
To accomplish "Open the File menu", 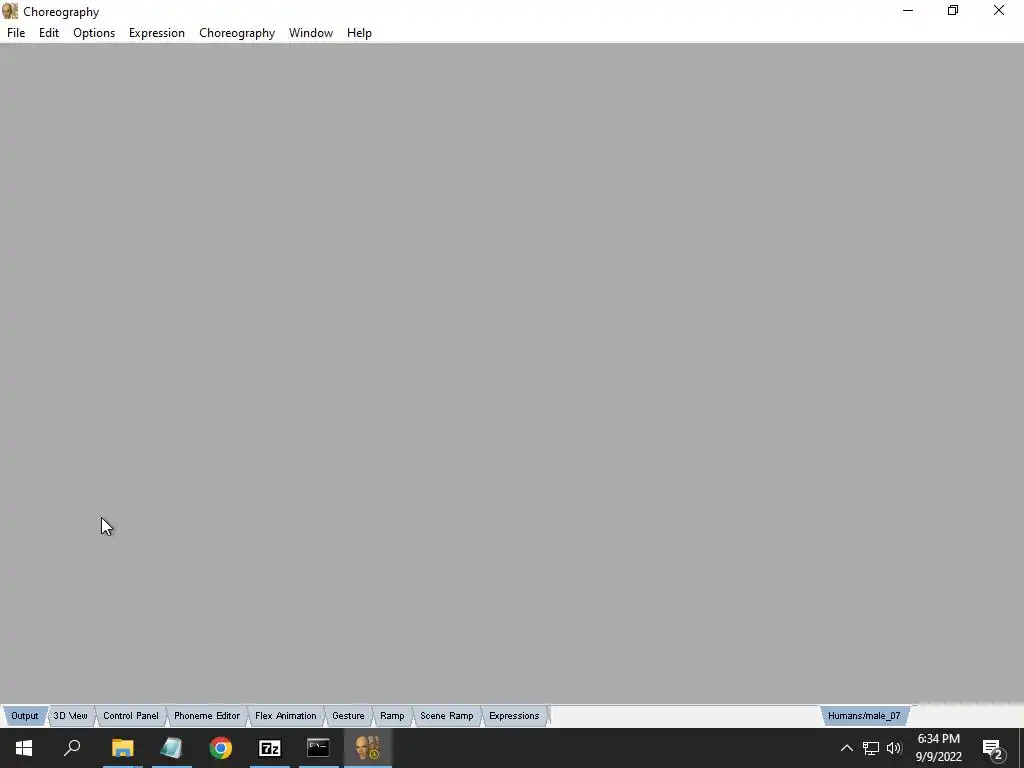I will [16, 33].
